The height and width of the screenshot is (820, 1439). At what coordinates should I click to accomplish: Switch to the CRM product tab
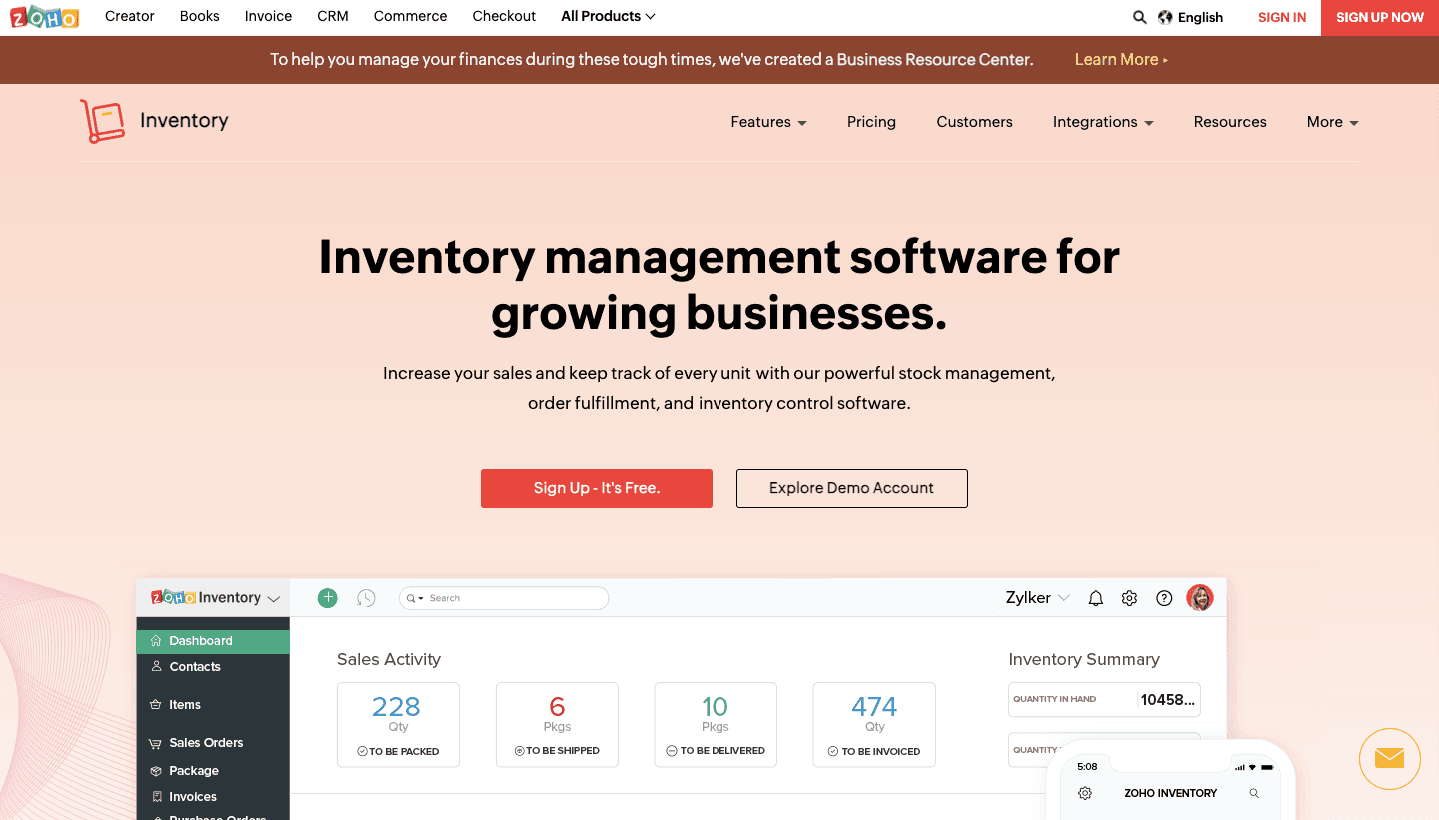[332, 16]
